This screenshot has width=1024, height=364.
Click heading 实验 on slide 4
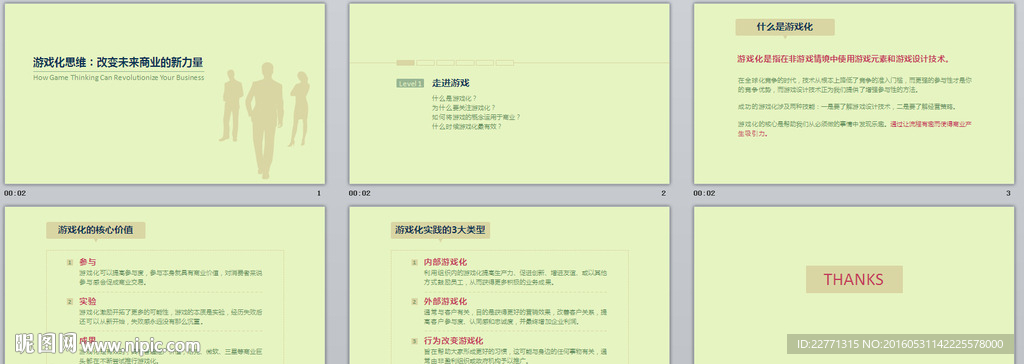tap(88, 301)
